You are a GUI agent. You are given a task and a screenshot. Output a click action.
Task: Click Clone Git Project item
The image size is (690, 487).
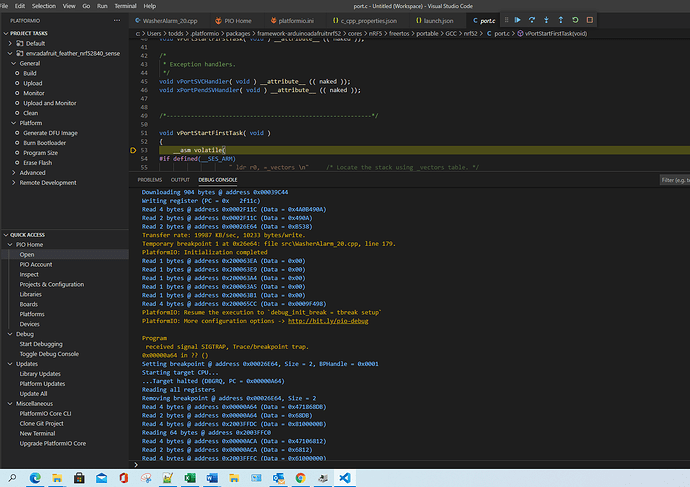click(x=41, y=424)
